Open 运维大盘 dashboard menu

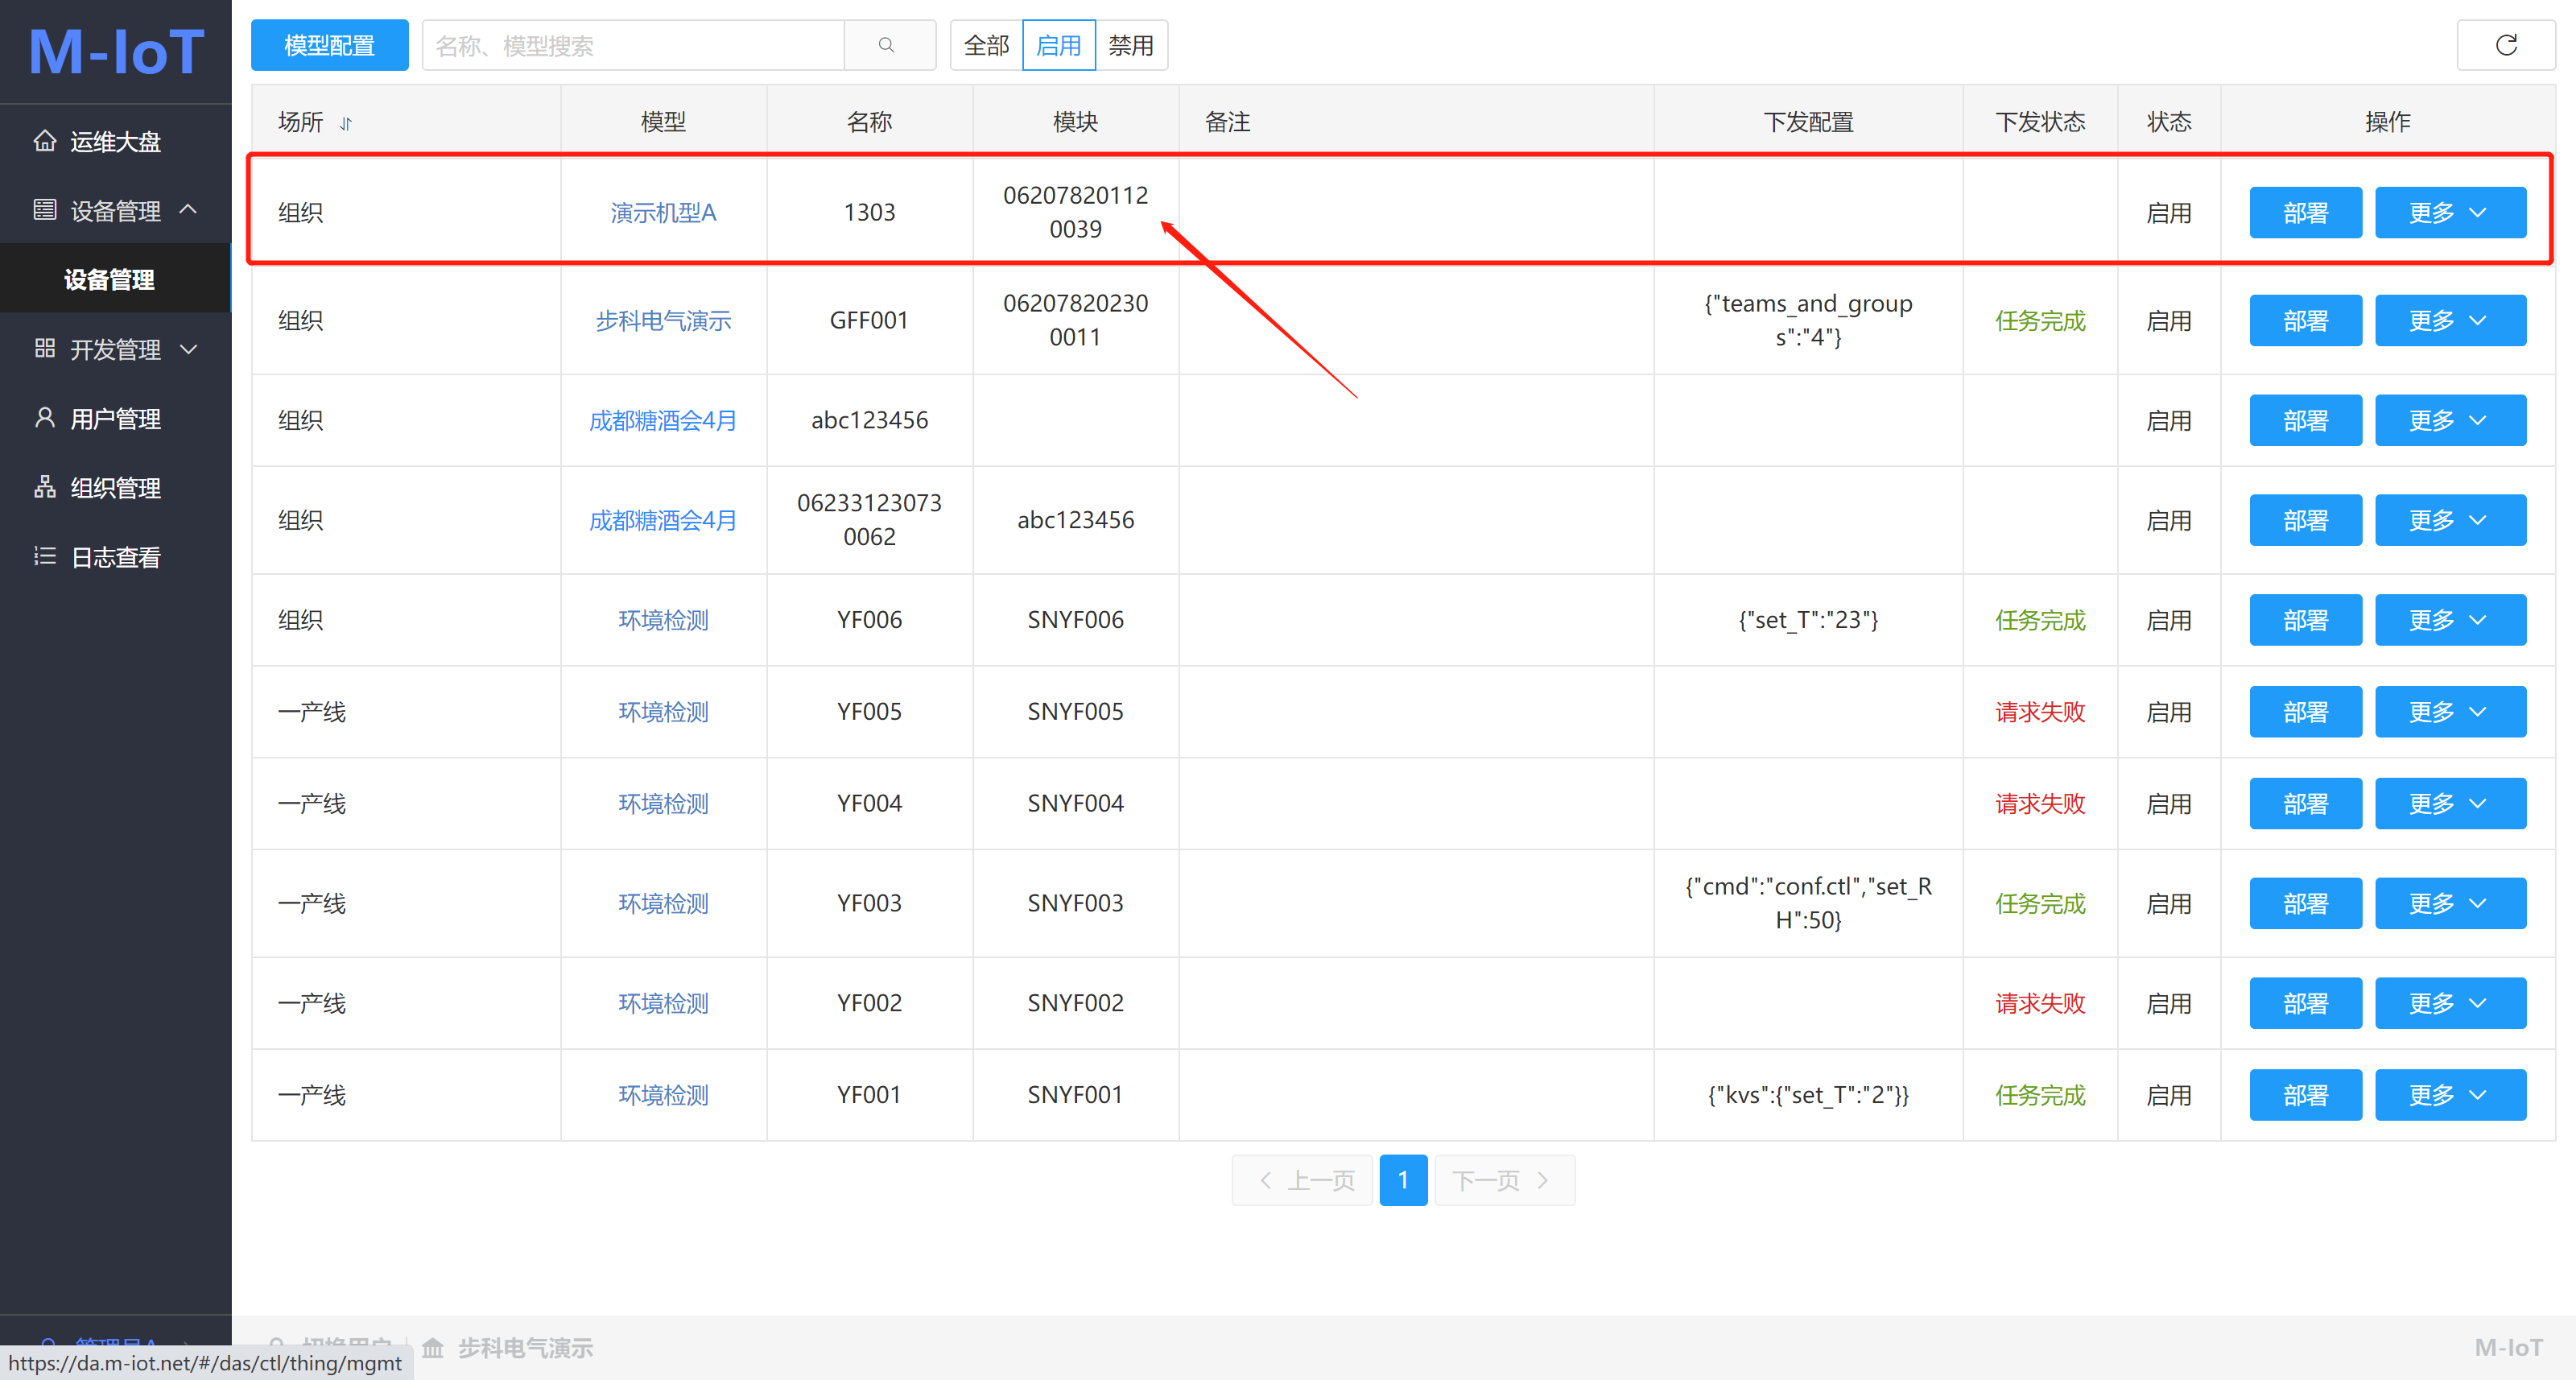tap(116, 141)
